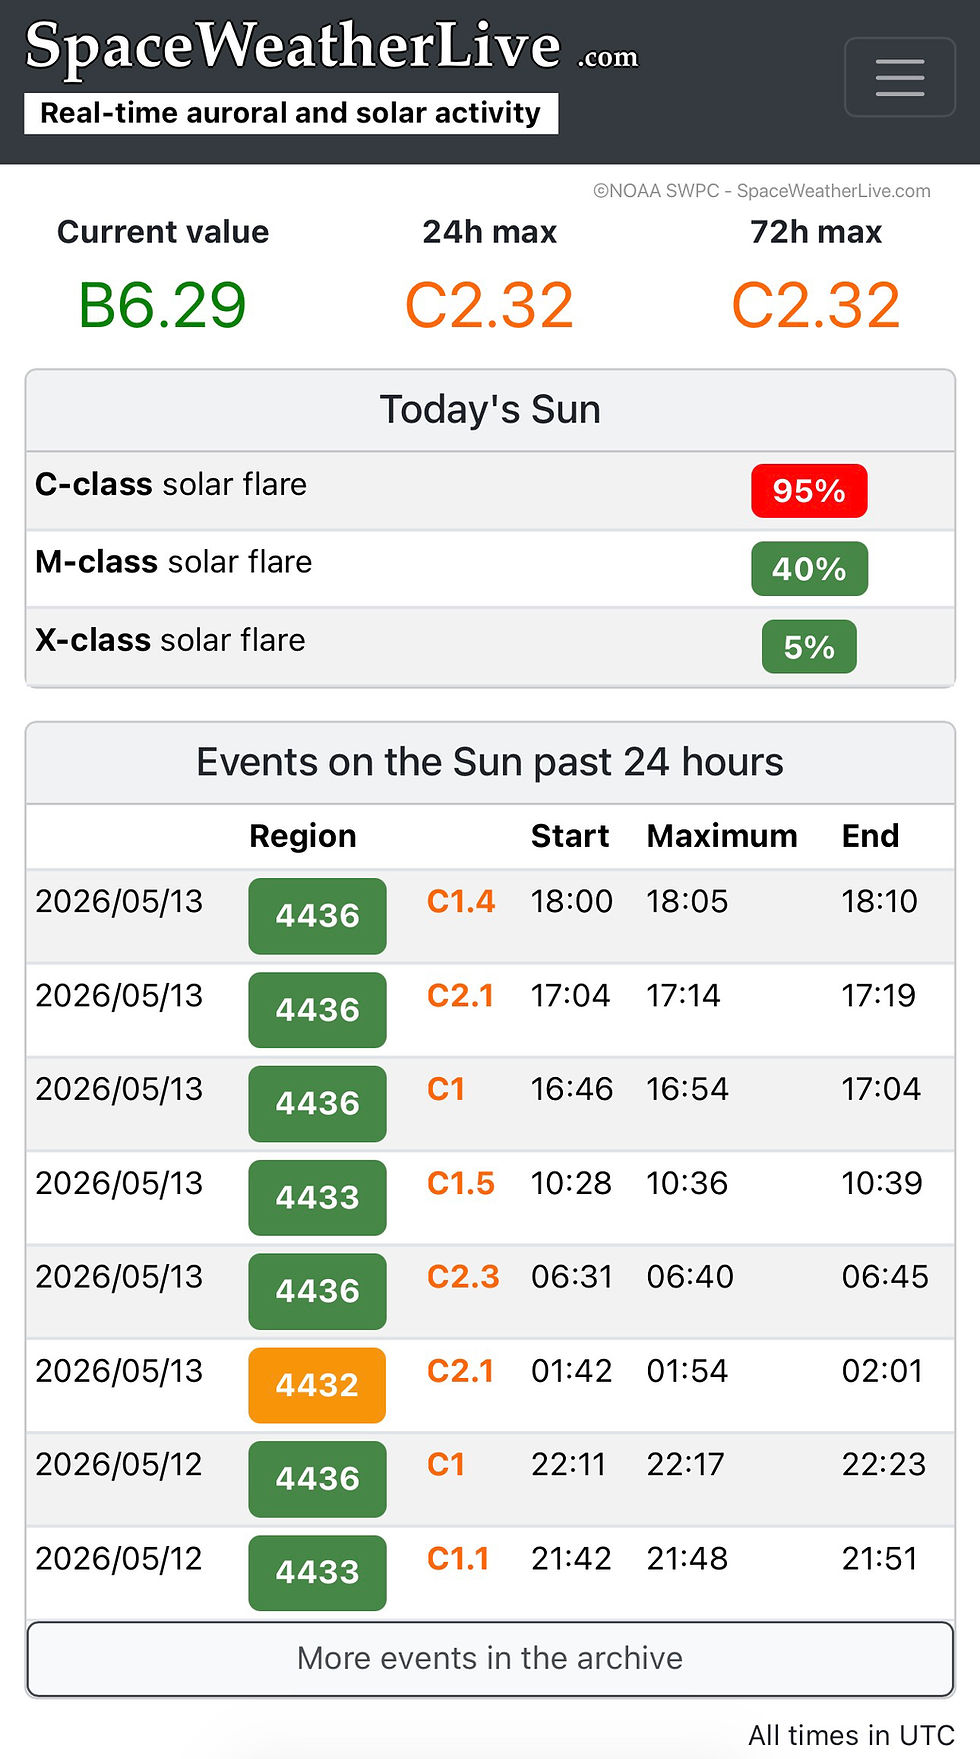The image size is (980, 1759).
Task: Click the SpaceWeatherLive.com logo
Action: point(331,46)
